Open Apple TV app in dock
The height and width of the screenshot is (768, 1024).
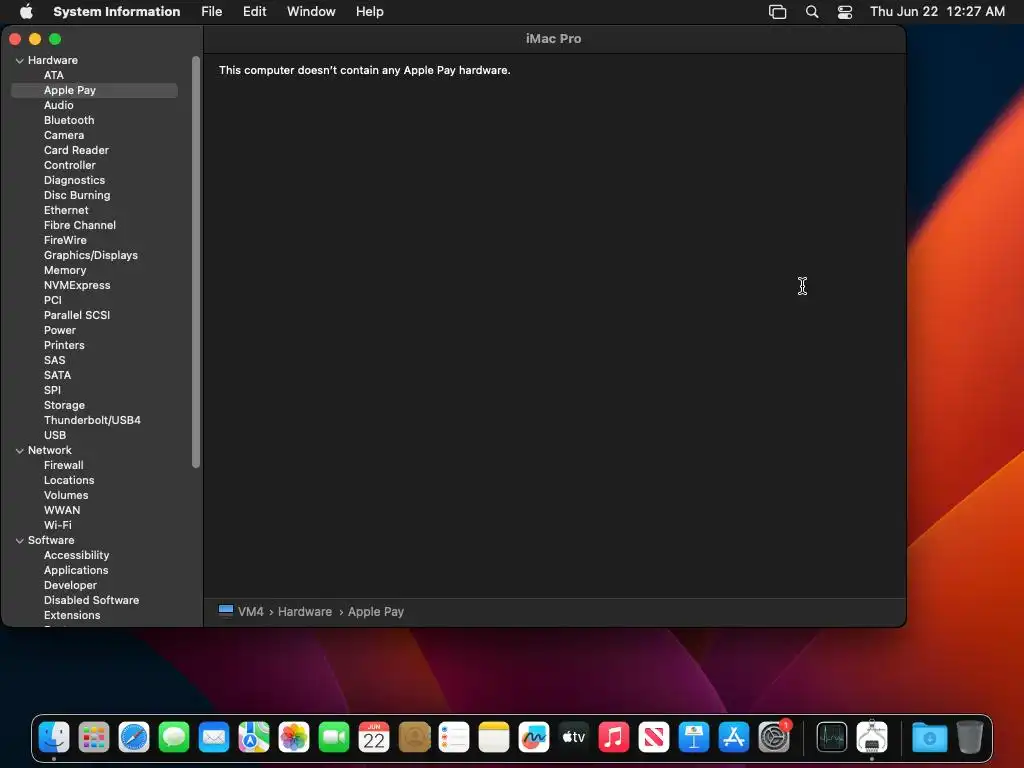[574, 737]
